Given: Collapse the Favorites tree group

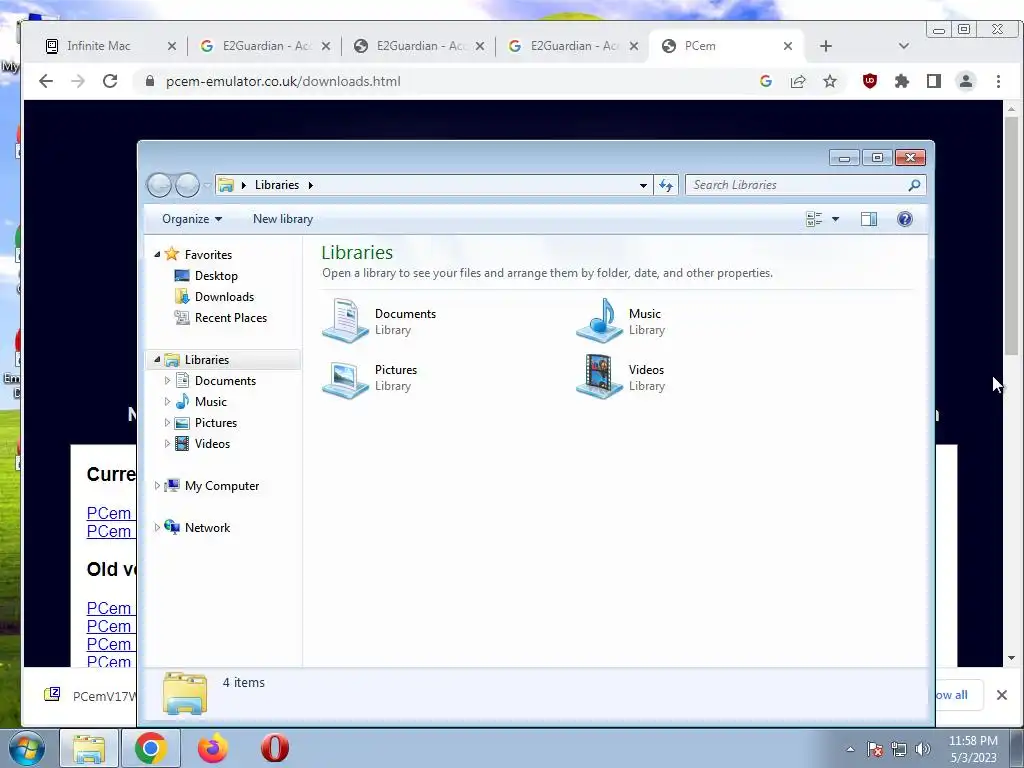Looking at the screenshot, I should pyautogui.click(x=157, y=255).
